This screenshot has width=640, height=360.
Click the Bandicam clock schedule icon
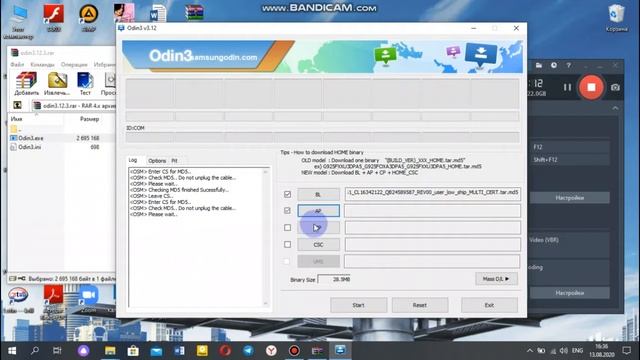553,65
